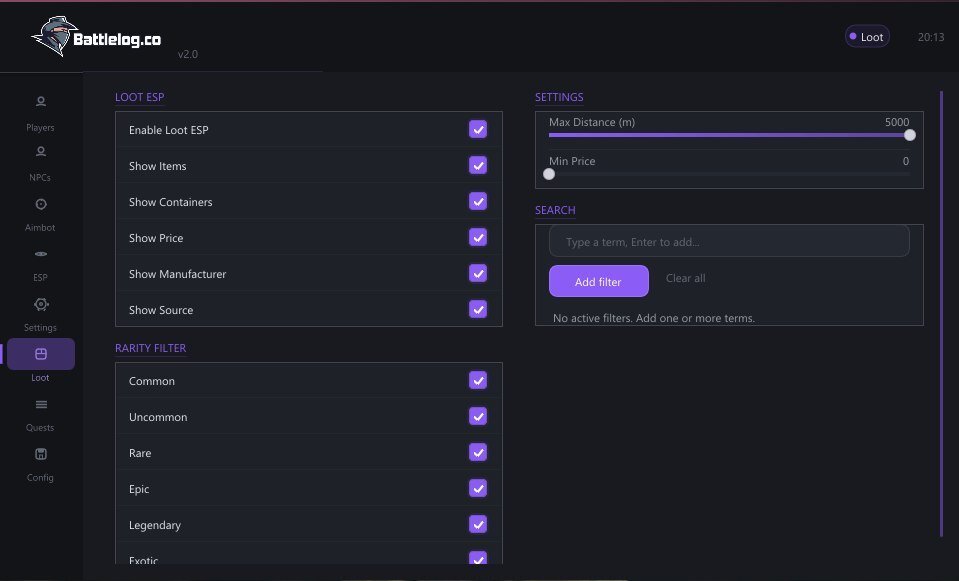
Task: Click the Battlelog.co logo
Action: pyautogui.click(x=96, y=37)
